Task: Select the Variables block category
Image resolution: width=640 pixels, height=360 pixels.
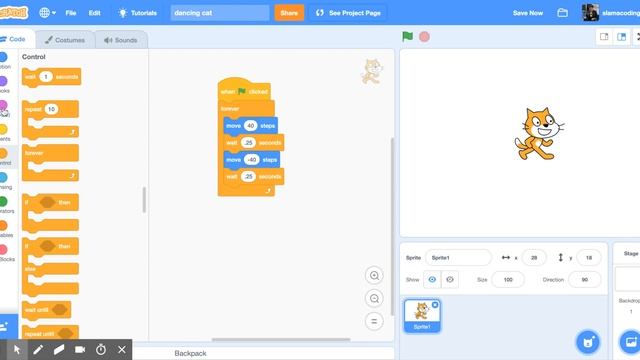Action: pyautogui.click(x=5, y=229)
